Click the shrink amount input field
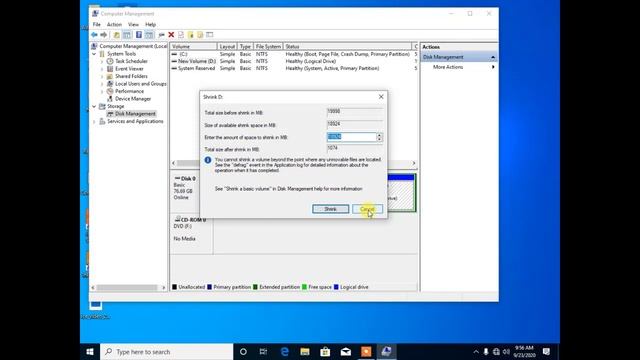 (351, 137)
